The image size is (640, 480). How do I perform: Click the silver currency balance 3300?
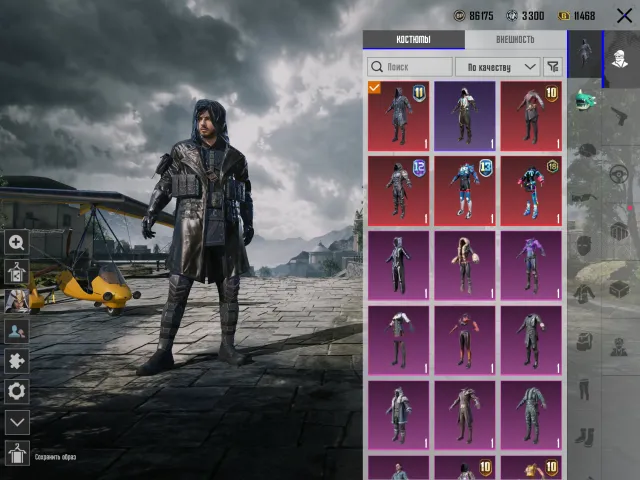525,16
